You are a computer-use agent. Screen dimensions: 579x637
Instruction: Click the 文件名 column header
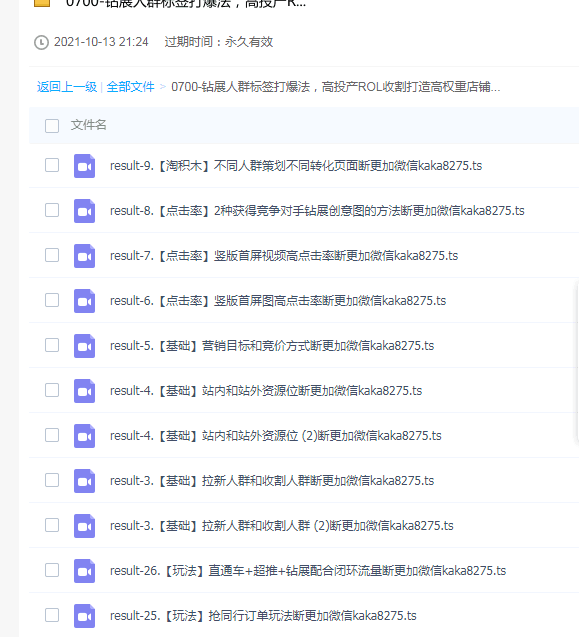coord(89,125)
